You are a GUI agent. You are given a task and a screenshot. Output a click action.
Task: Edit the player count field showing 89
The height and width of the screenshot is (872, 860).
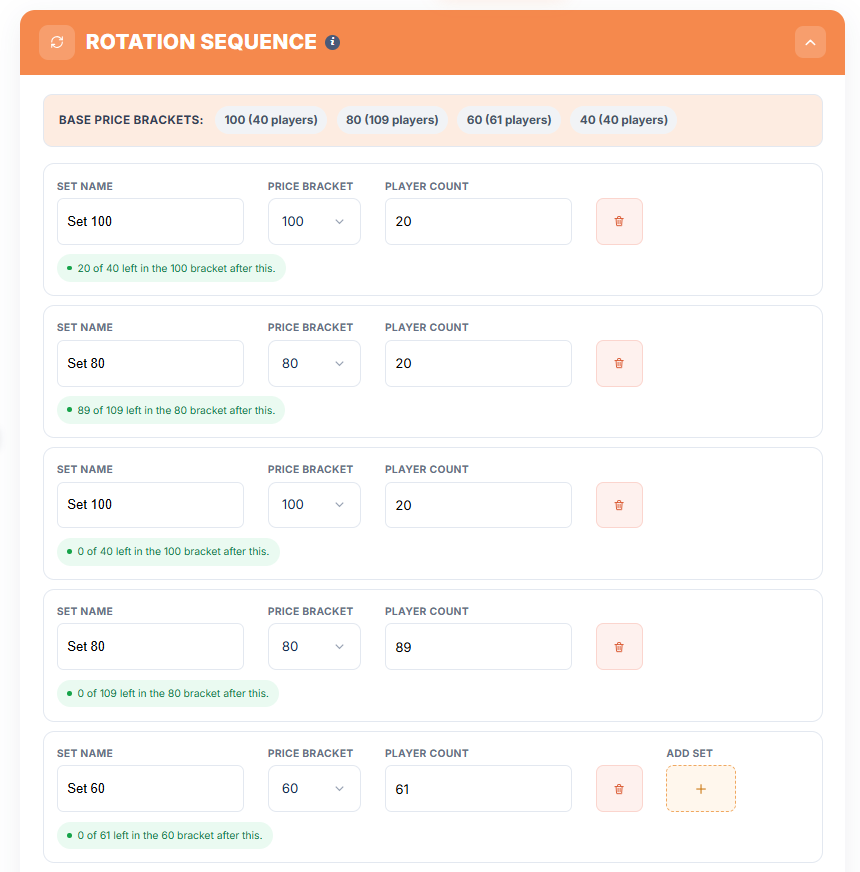click(x=478, y=647)
